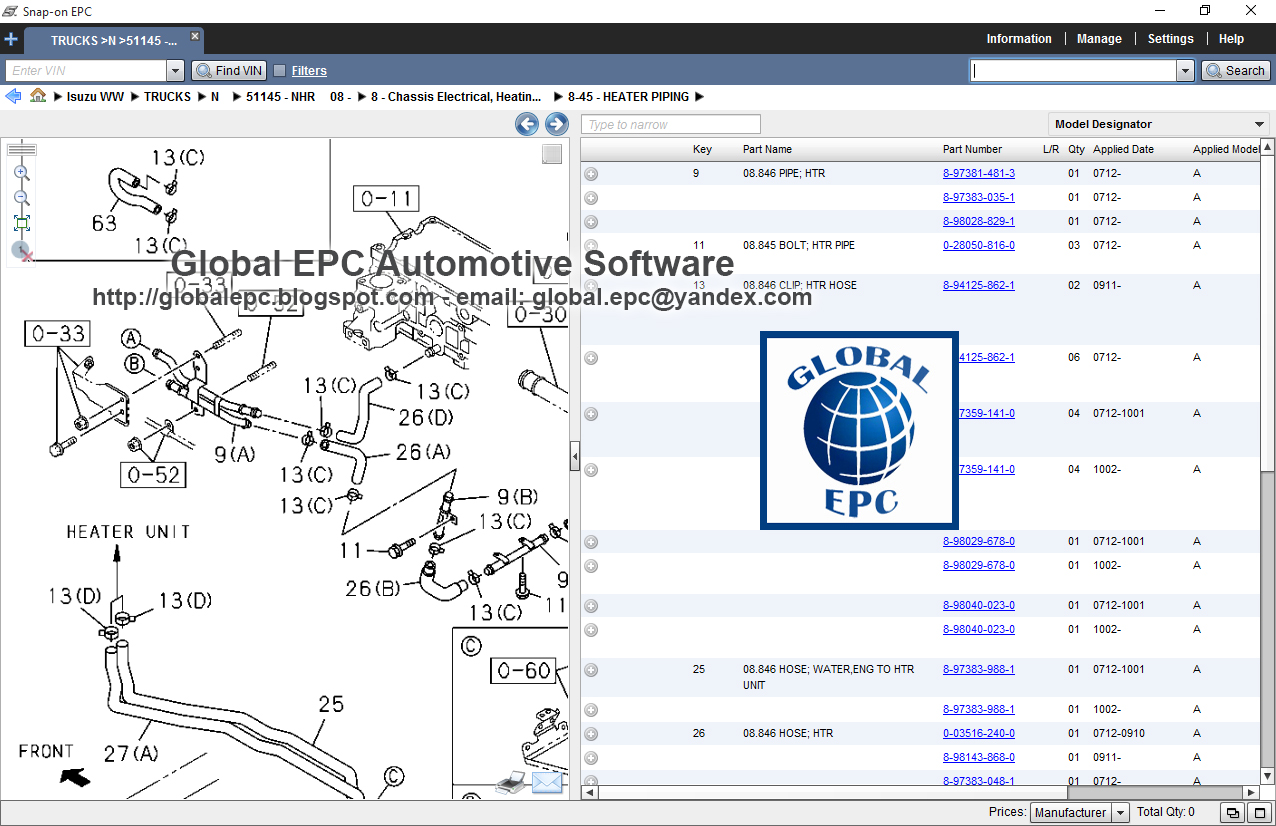Open the Filters link
This screenshot has height=826, width=1276.
[309, 71]
